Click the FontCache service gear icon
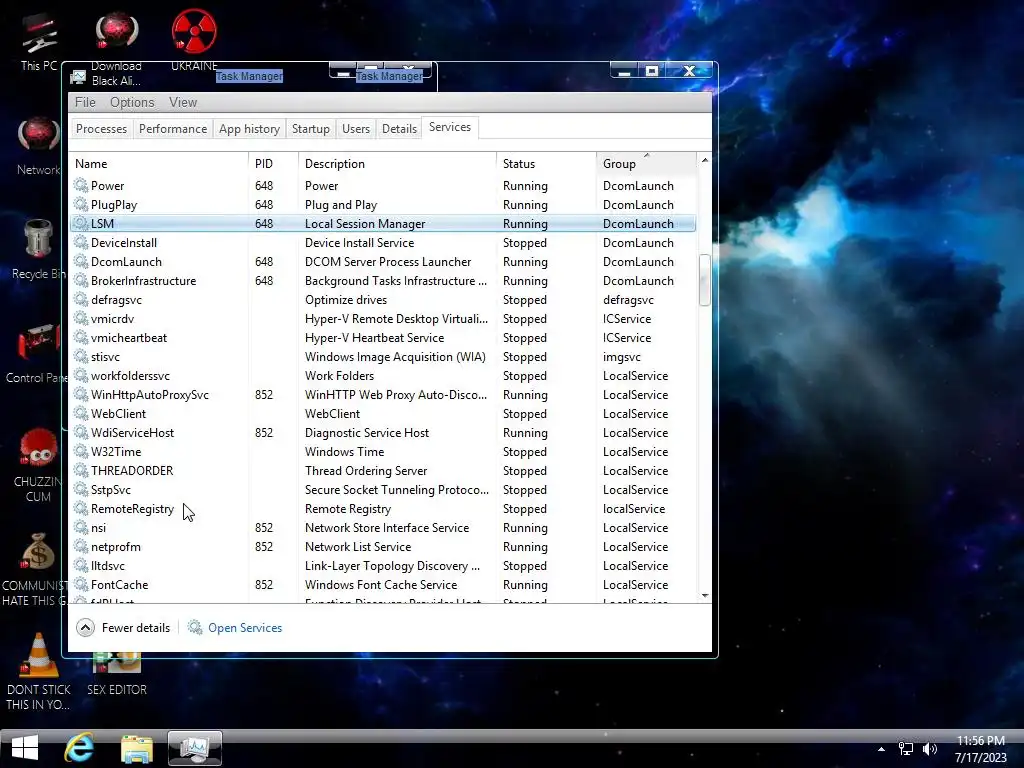 (x=80, y=584)
